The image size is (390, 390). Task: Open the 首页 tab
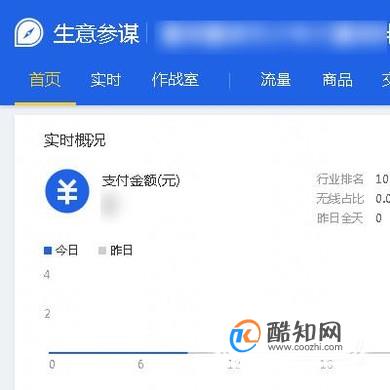click(x=45, y=80)
